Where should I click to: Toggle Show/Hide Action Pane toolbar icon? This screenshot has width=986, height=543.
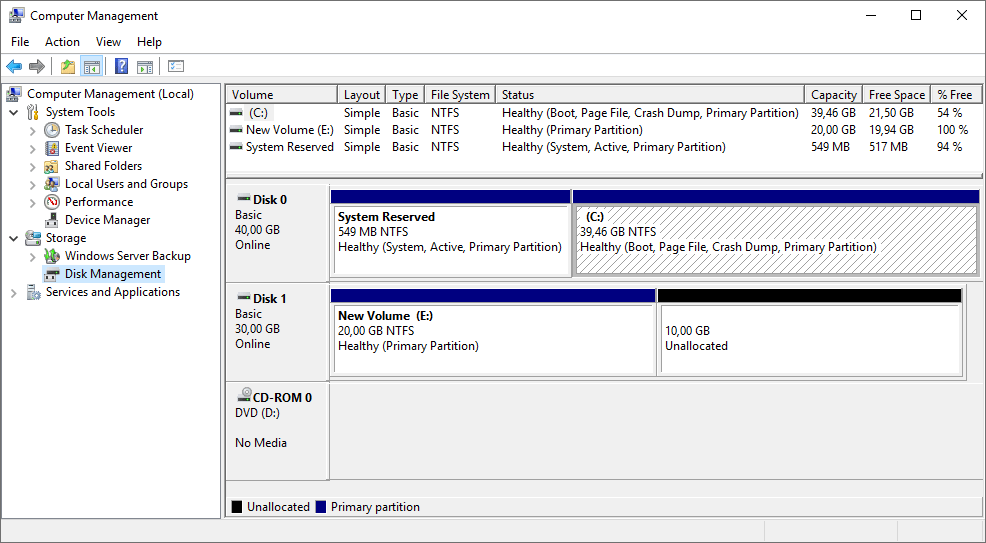[145, 66]
